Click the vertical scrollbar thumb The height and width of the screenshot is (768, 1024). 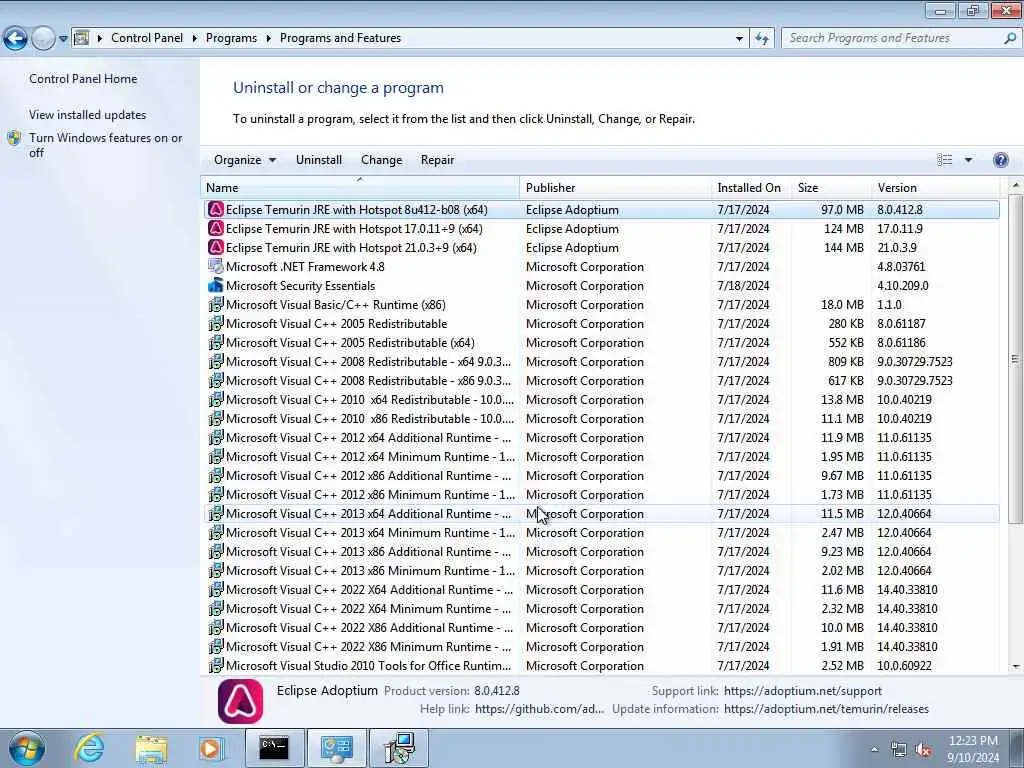point(1016,359)
